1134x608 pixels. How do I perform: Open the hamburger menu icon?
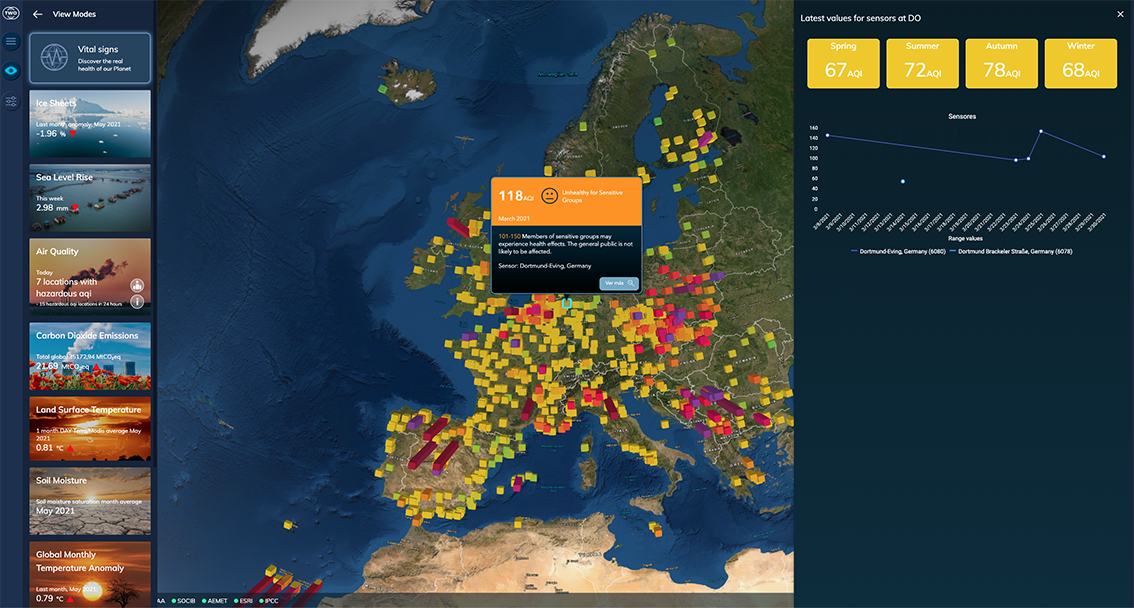pos(11,41)
